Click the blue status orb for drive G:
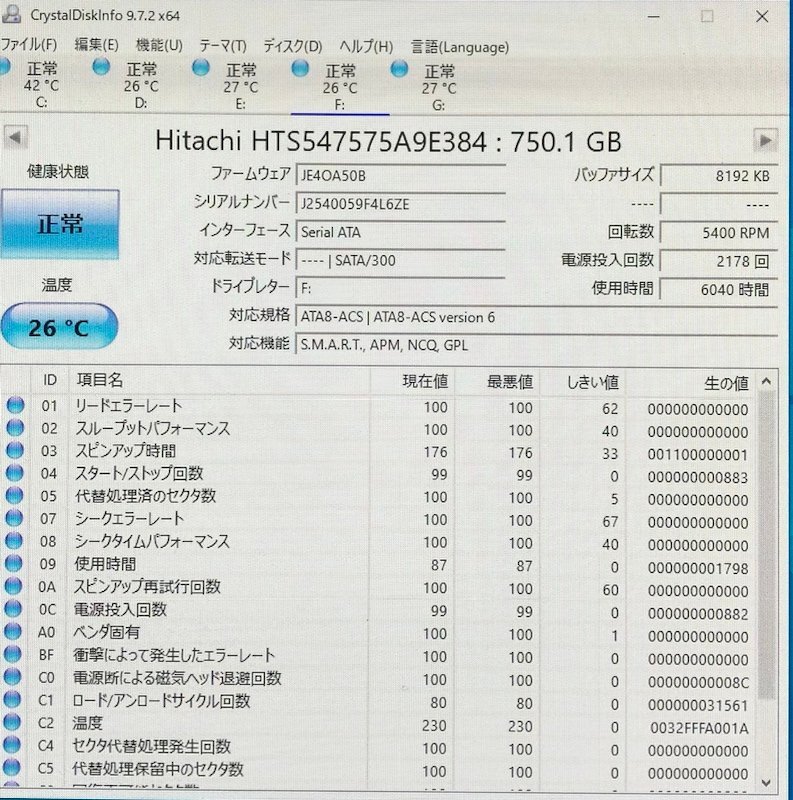This screenshot has width=793, height=800. pyautogui.click(x=400, y=68)
